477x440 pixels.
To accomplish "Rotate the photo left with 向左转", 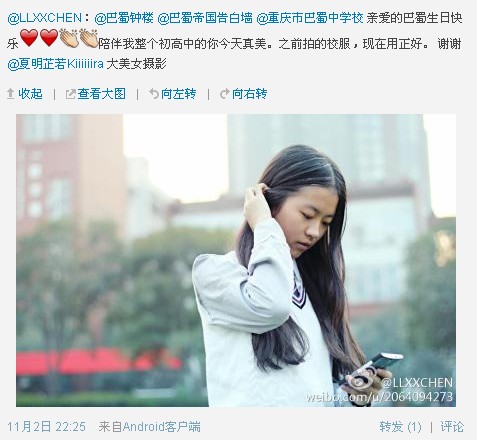I will pos(179,94).
